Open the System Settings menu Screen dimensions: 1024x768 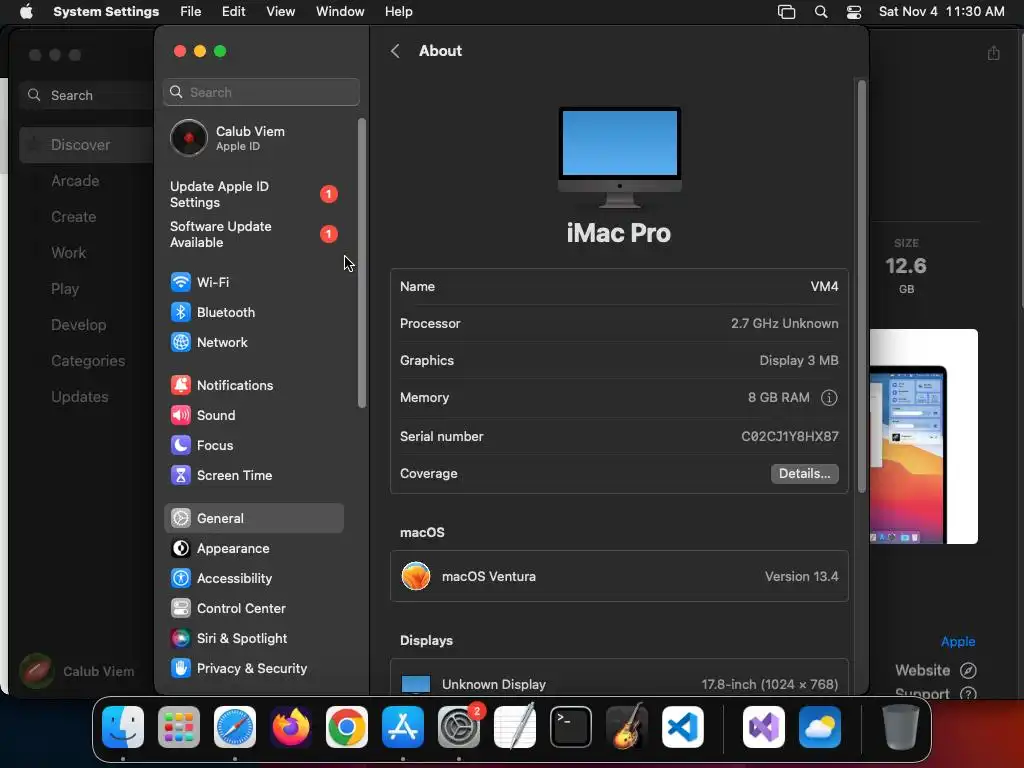[106, 12]
